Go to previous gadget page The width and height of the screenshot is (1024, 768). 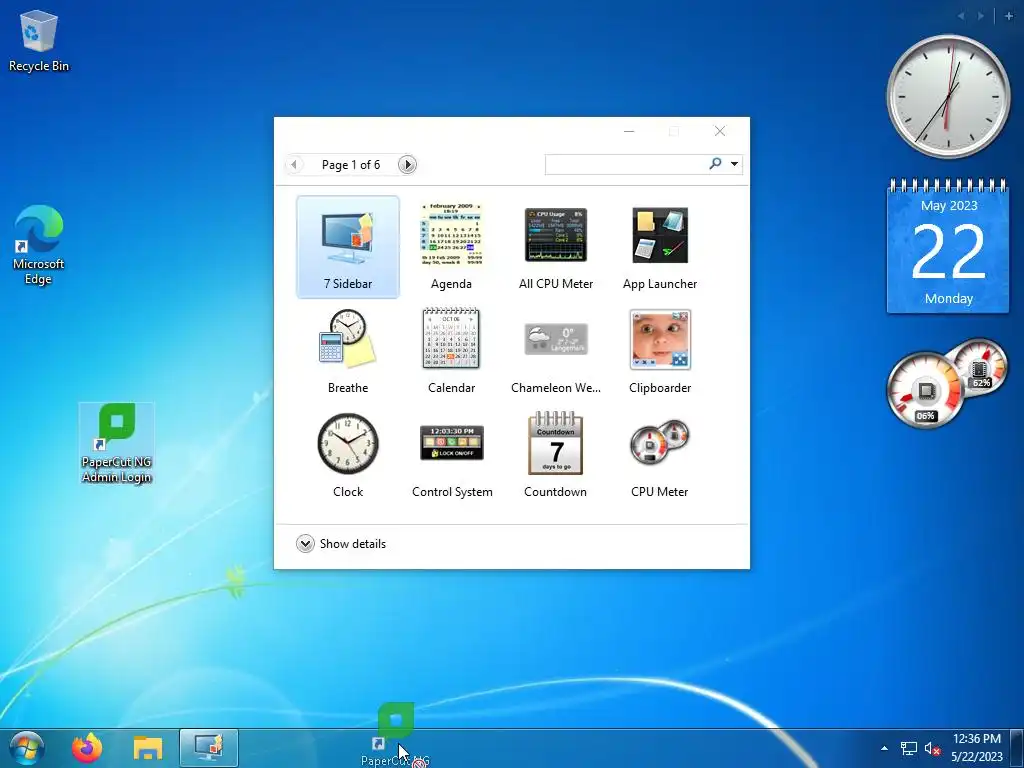pyautogui.click(x=294, y=165)
